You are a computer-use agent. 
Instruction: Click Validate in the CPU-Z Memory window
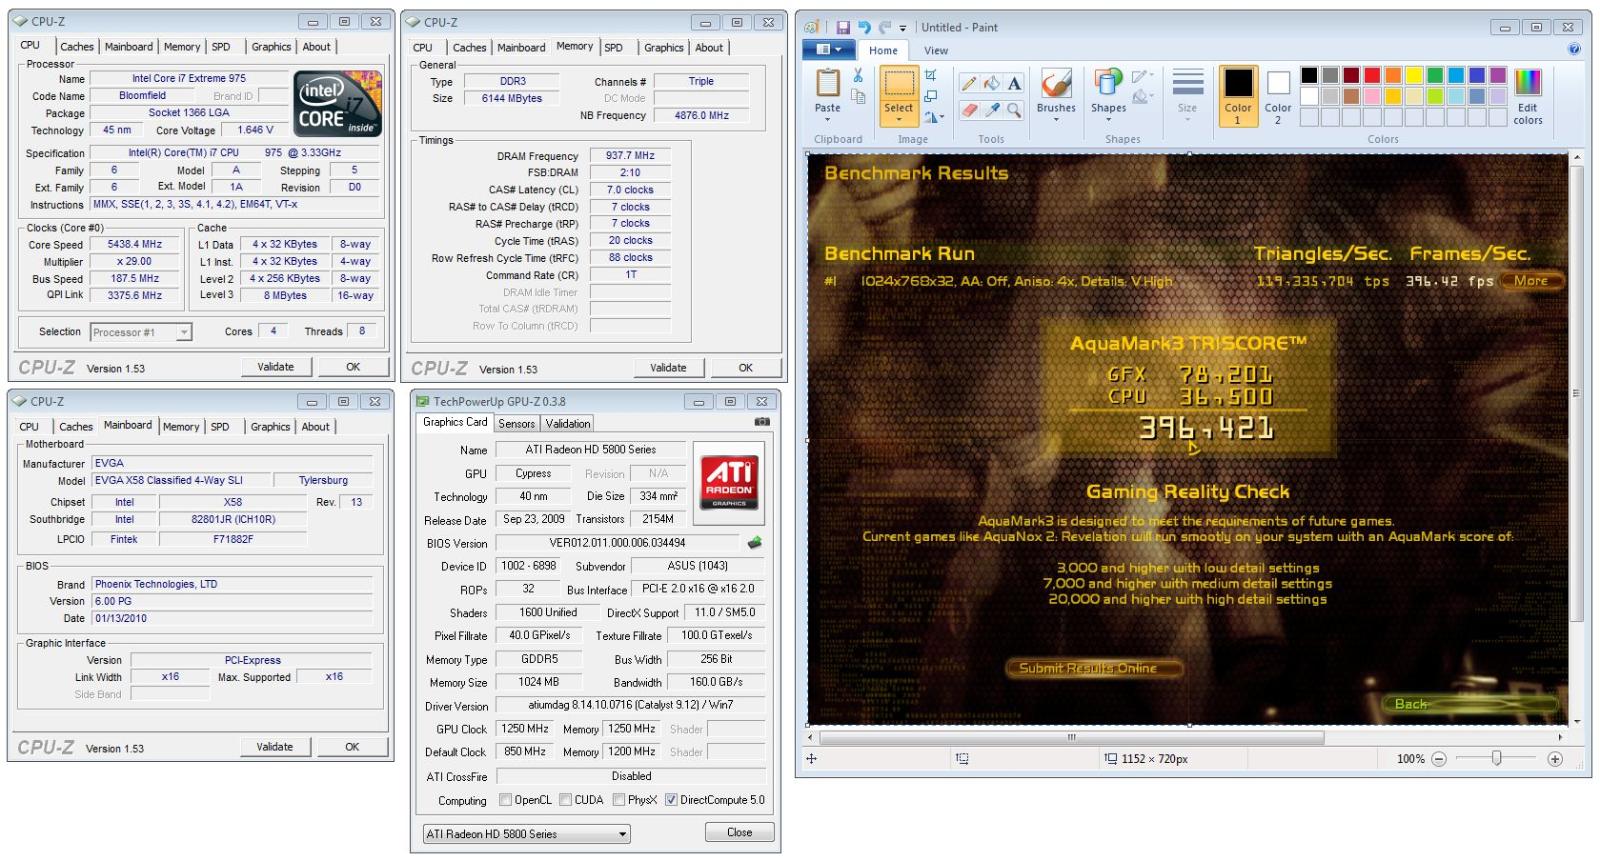tap(668, 368)
